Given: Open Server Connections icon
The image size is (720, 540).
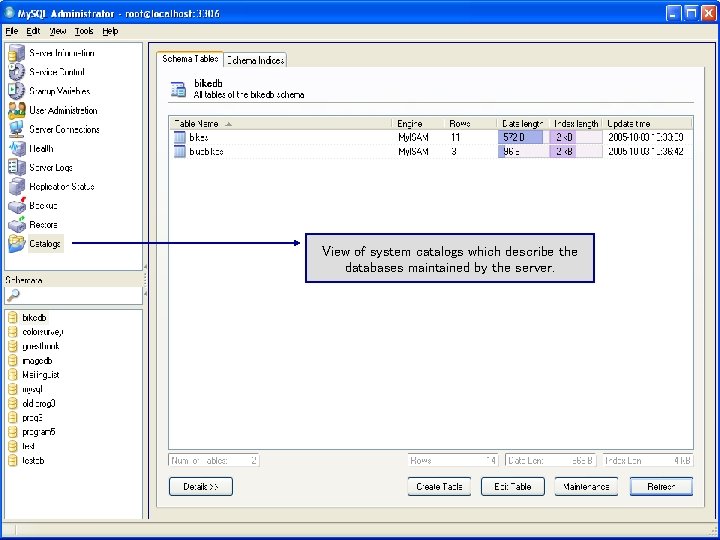Looking at the screenshot, I should (x=17, y=129).
